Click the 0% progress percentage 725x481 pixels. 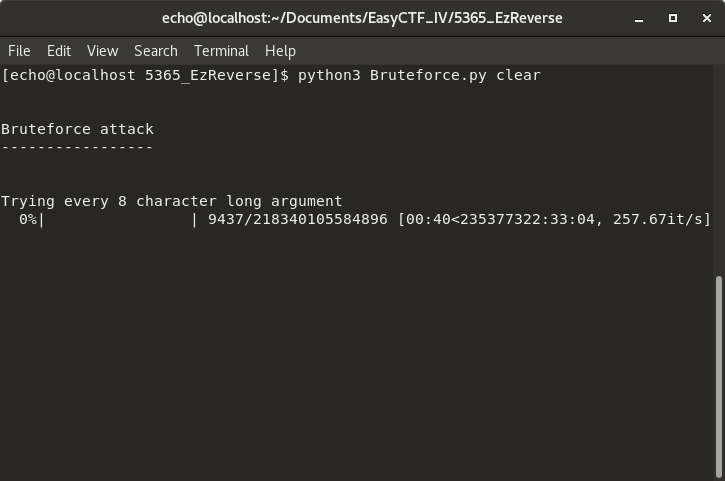coord(28,219)
